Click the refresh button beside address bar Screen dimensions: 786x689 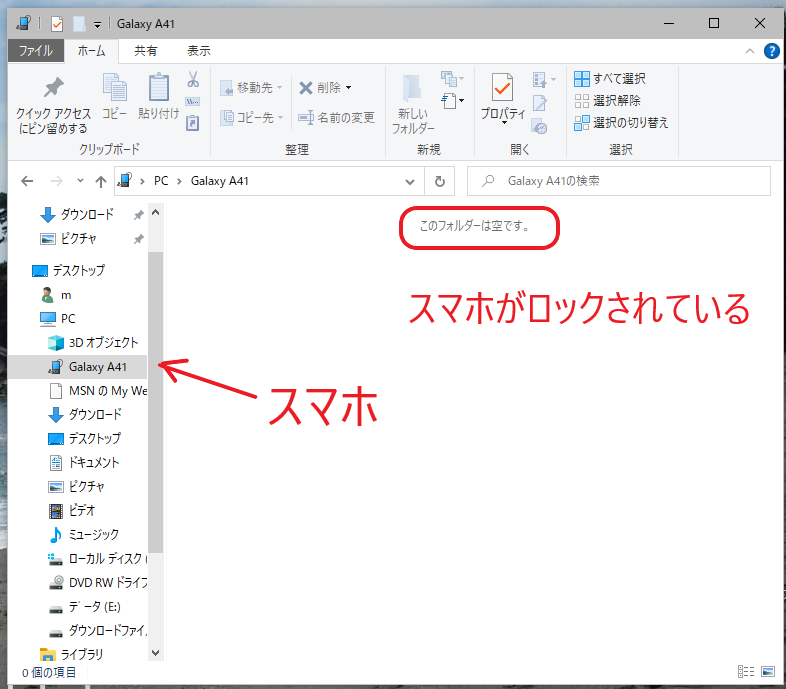pos(440,181)
